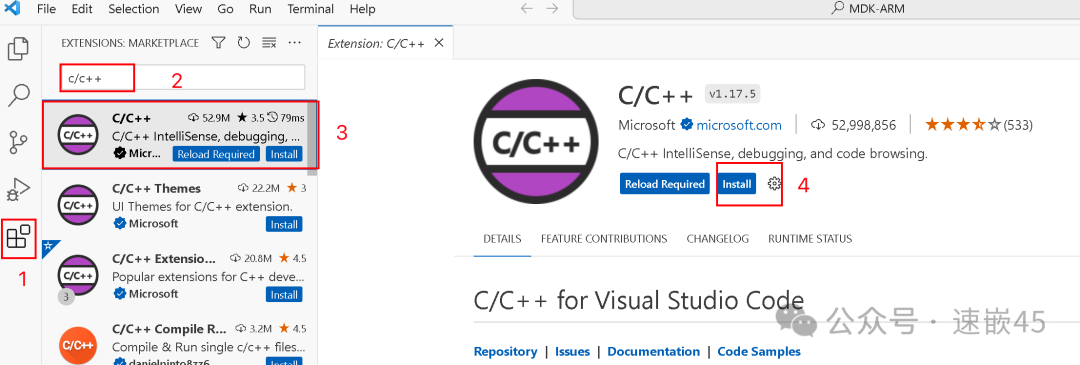Viewport: 1080px width, 365px height.
Task: Switch to the RUNTIME STATUS tab
Action: [810, 239]
